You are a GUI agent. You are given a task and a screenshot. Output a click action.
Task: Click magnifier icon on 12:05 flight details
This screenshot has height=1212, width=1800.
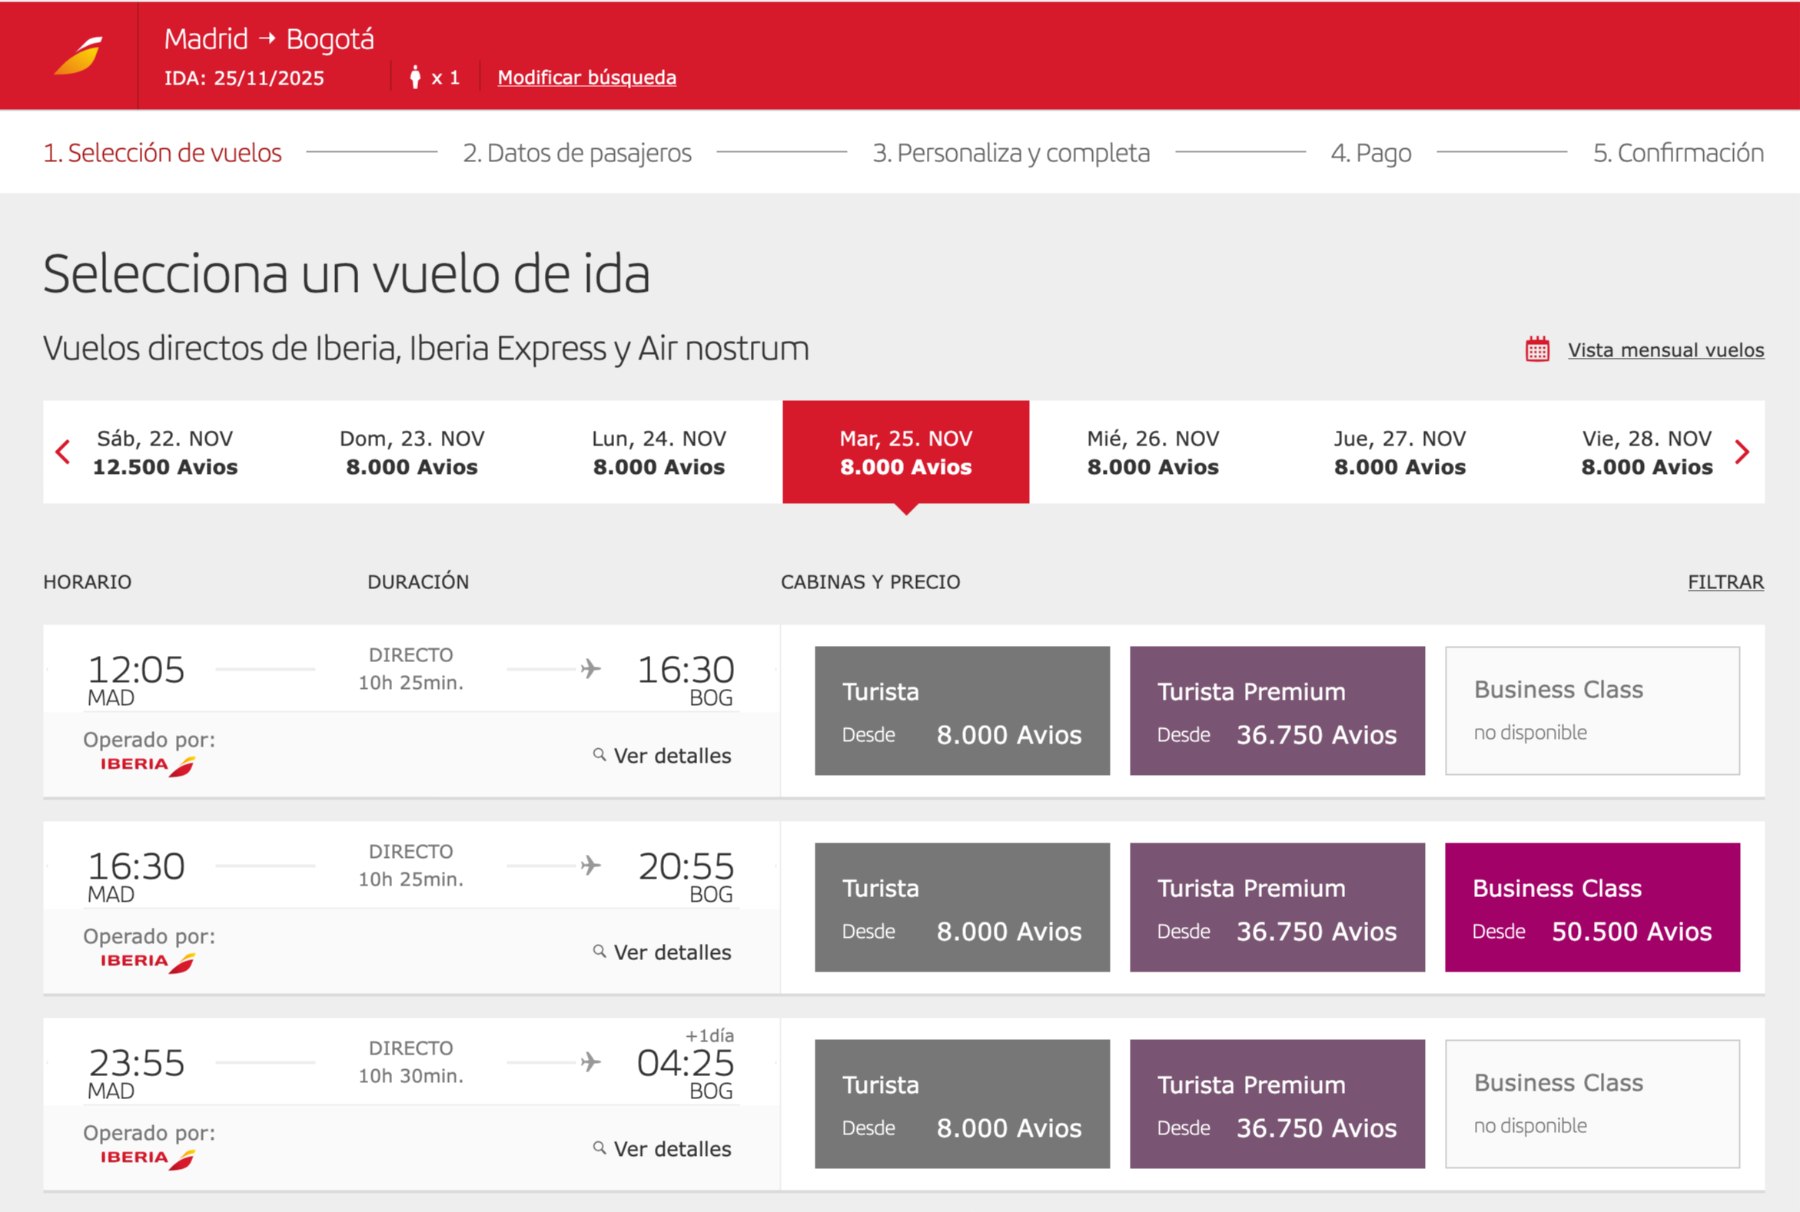599,755
